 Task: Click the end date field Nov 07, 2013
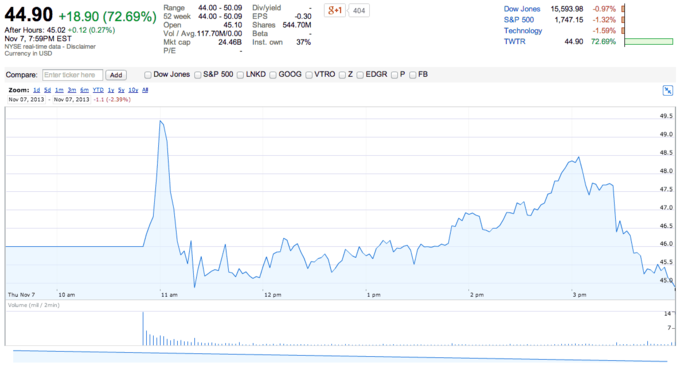[x=72, y=99]
